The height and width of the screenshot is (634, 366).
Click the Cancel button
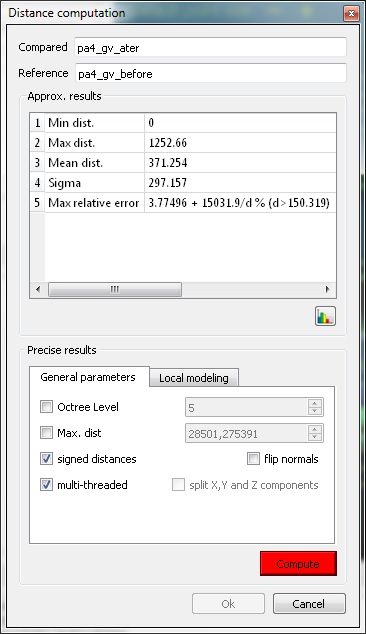309,604
